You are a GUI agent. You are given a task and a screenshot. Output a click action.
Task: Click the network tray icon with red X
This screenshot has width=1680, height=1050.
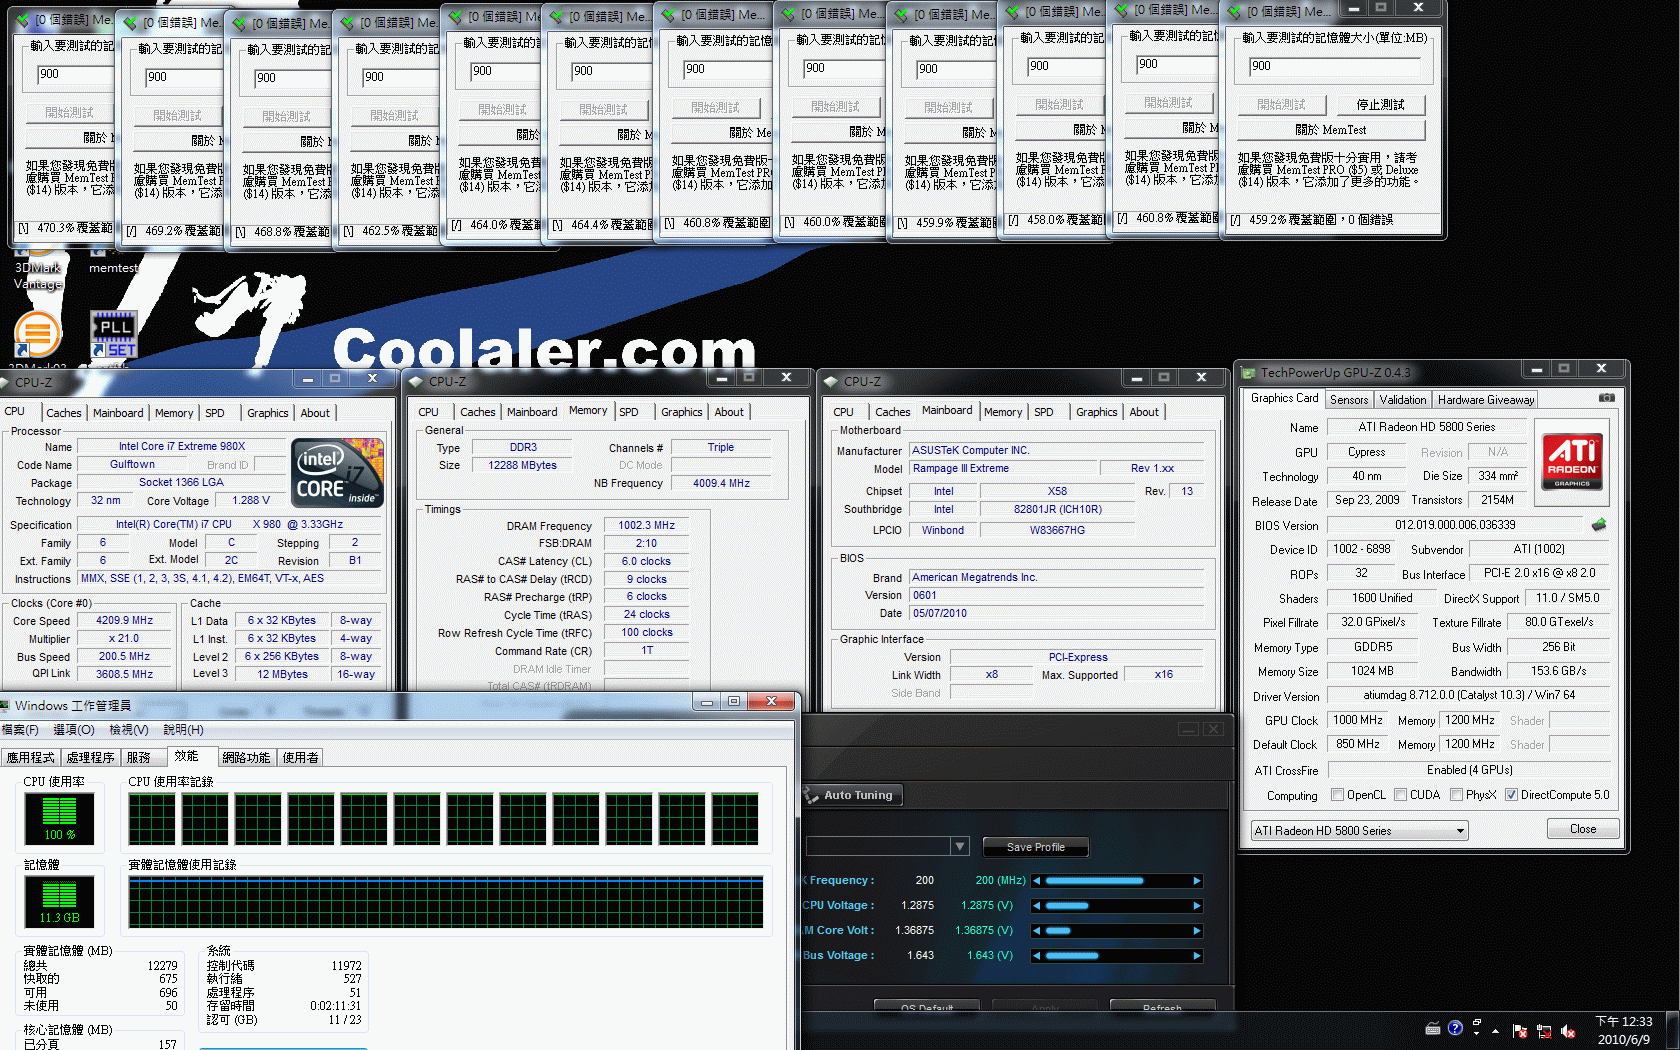[1544, 1031]
